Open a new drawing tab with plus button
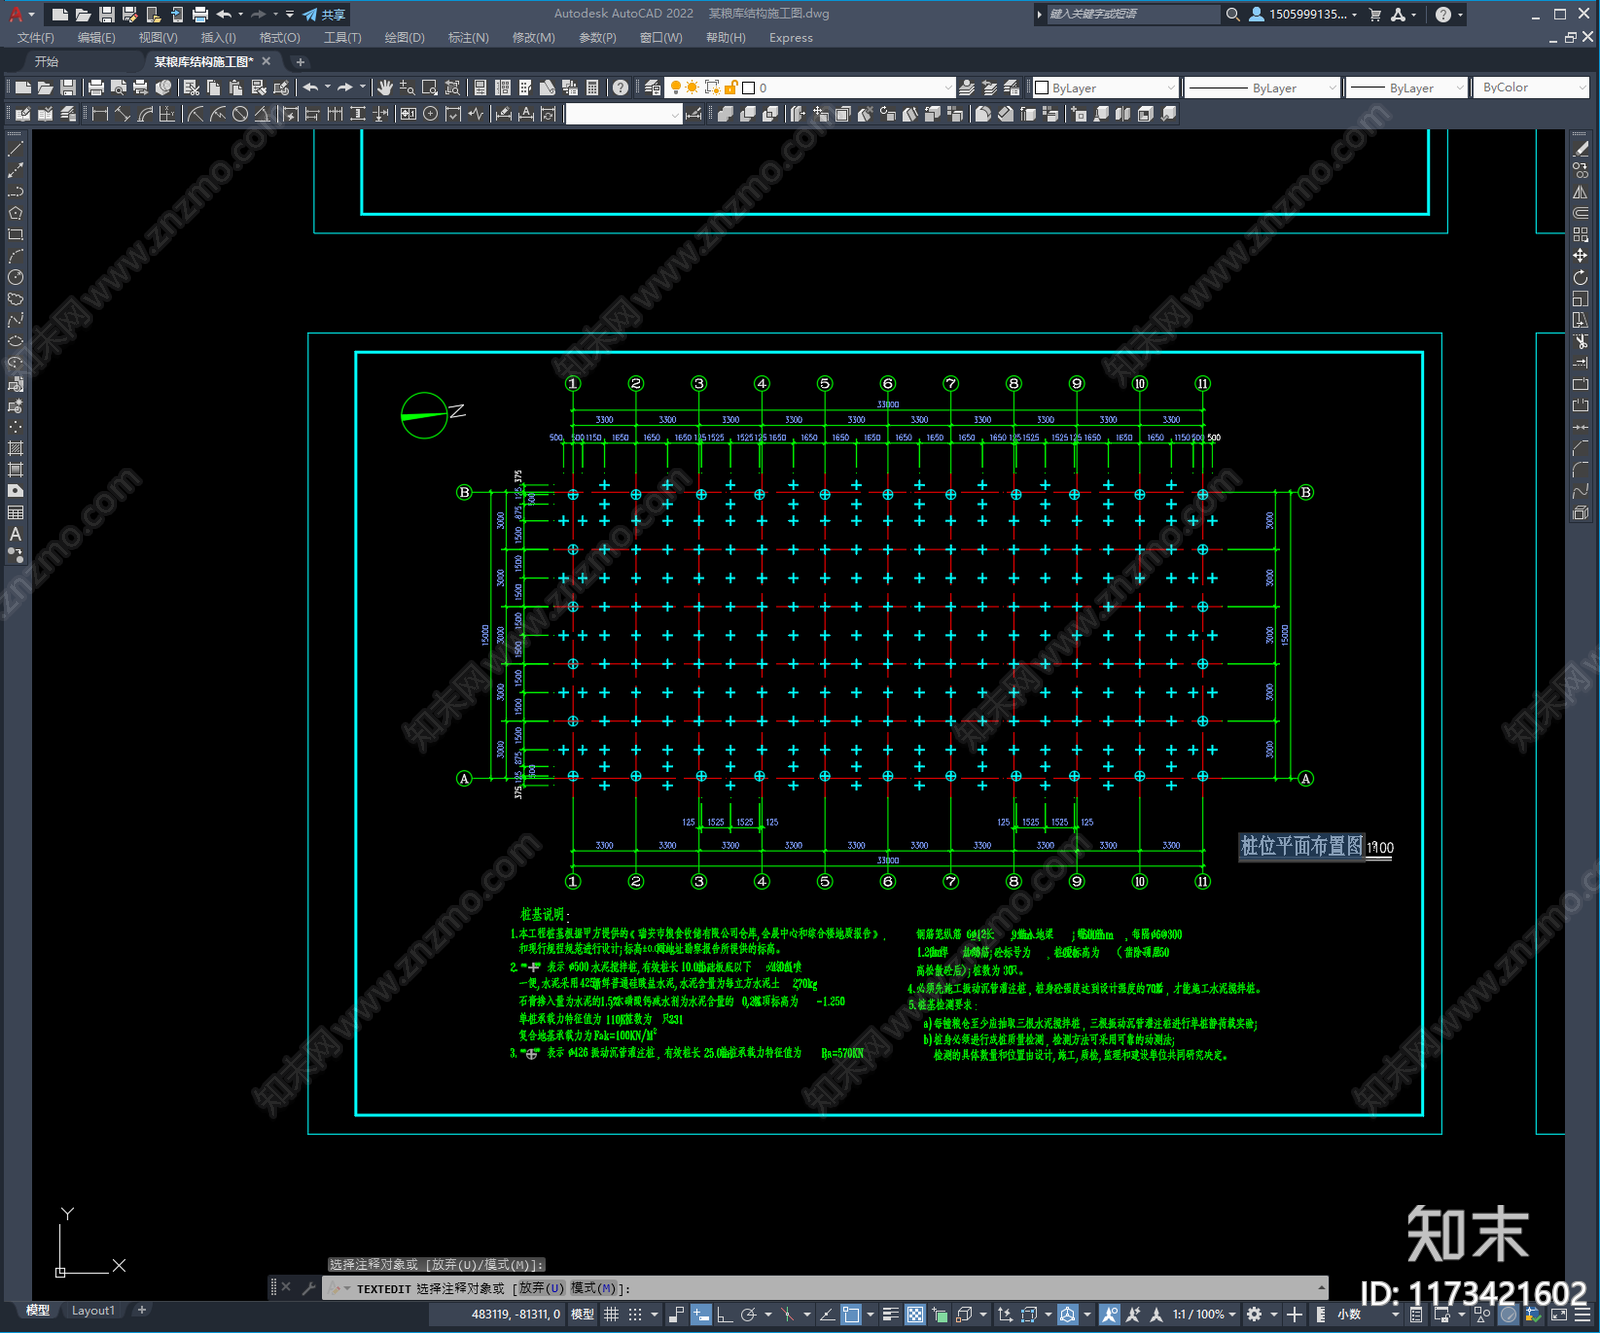This screenshot has height=1333, width=1600. click(x=300, y=62)
